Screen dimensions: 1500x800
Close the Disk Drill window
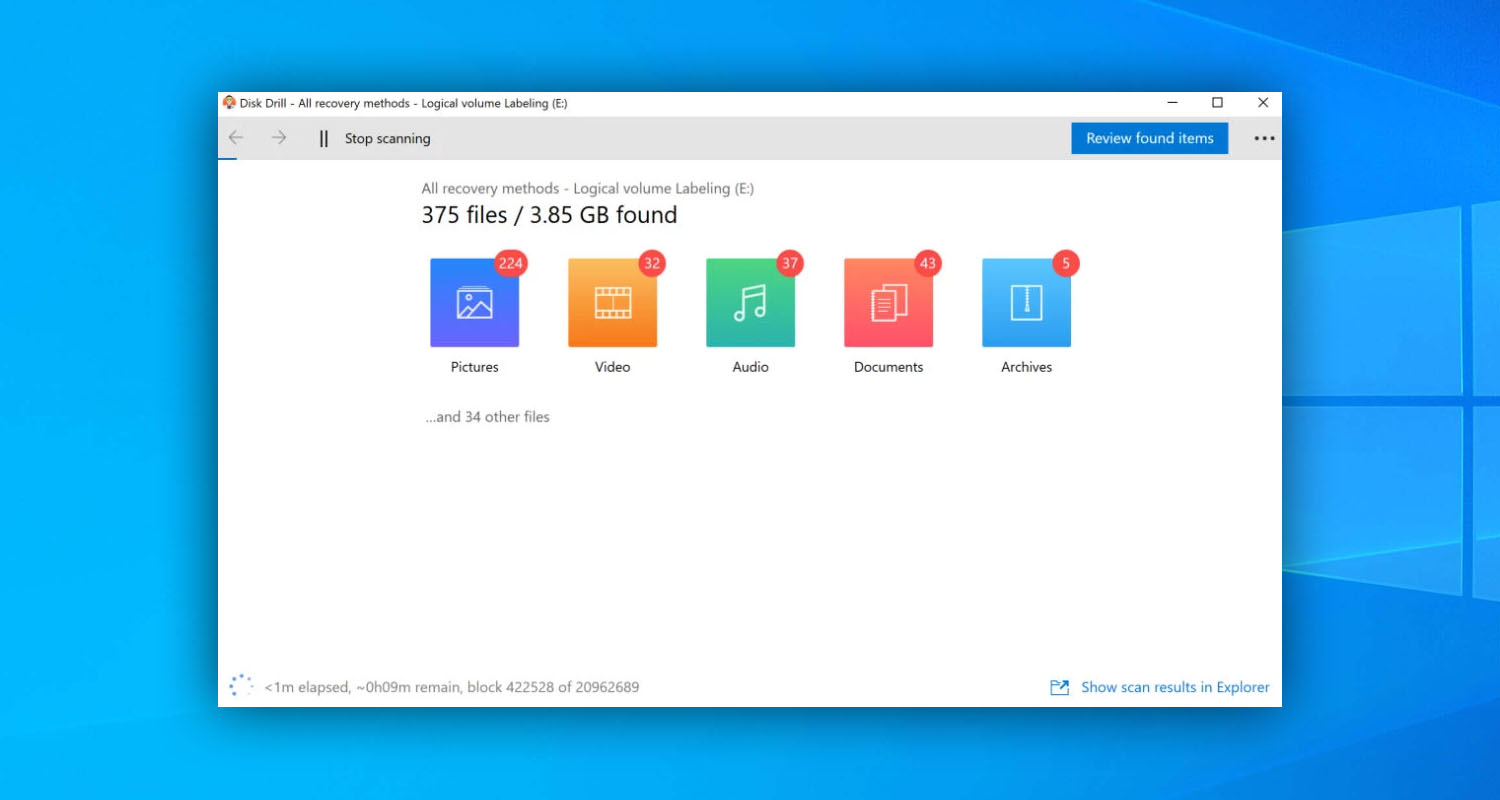(1262, 103)
